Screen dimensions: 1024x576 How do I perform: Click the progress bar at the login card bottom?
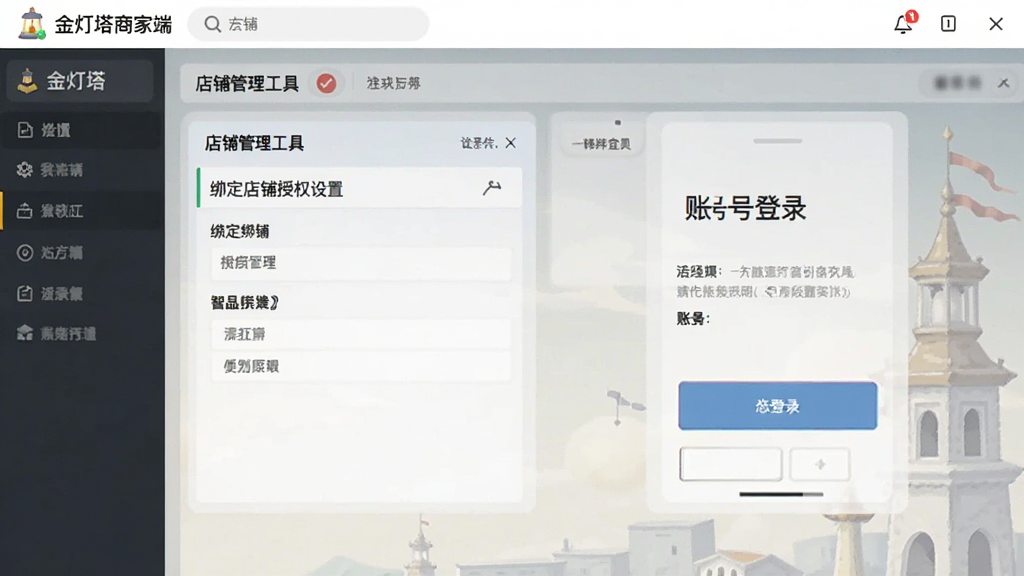click(781, 494)
